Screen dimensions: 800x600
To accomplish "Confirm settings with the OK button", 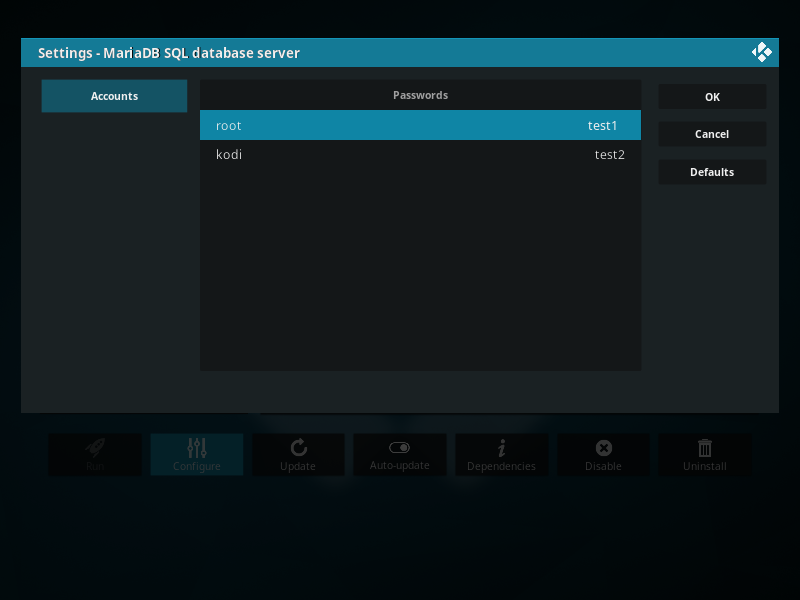I will pyautogui.click(x=712, y=97).
